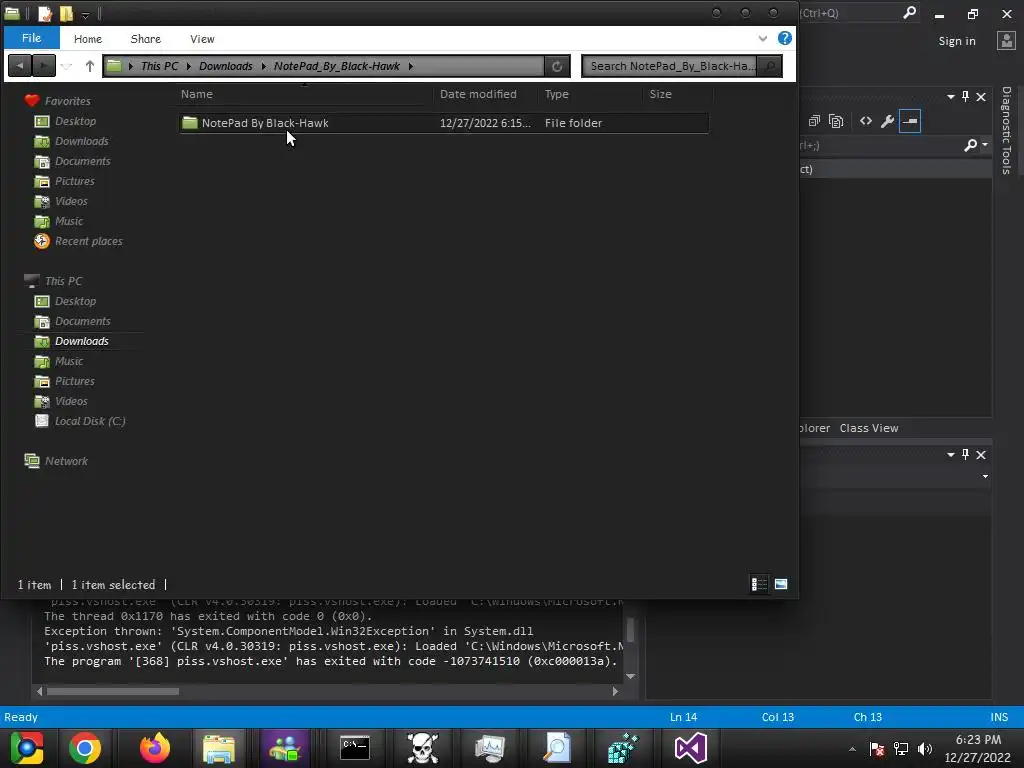Sort files by the Type column
The image size is (1024, 768).
556,94
